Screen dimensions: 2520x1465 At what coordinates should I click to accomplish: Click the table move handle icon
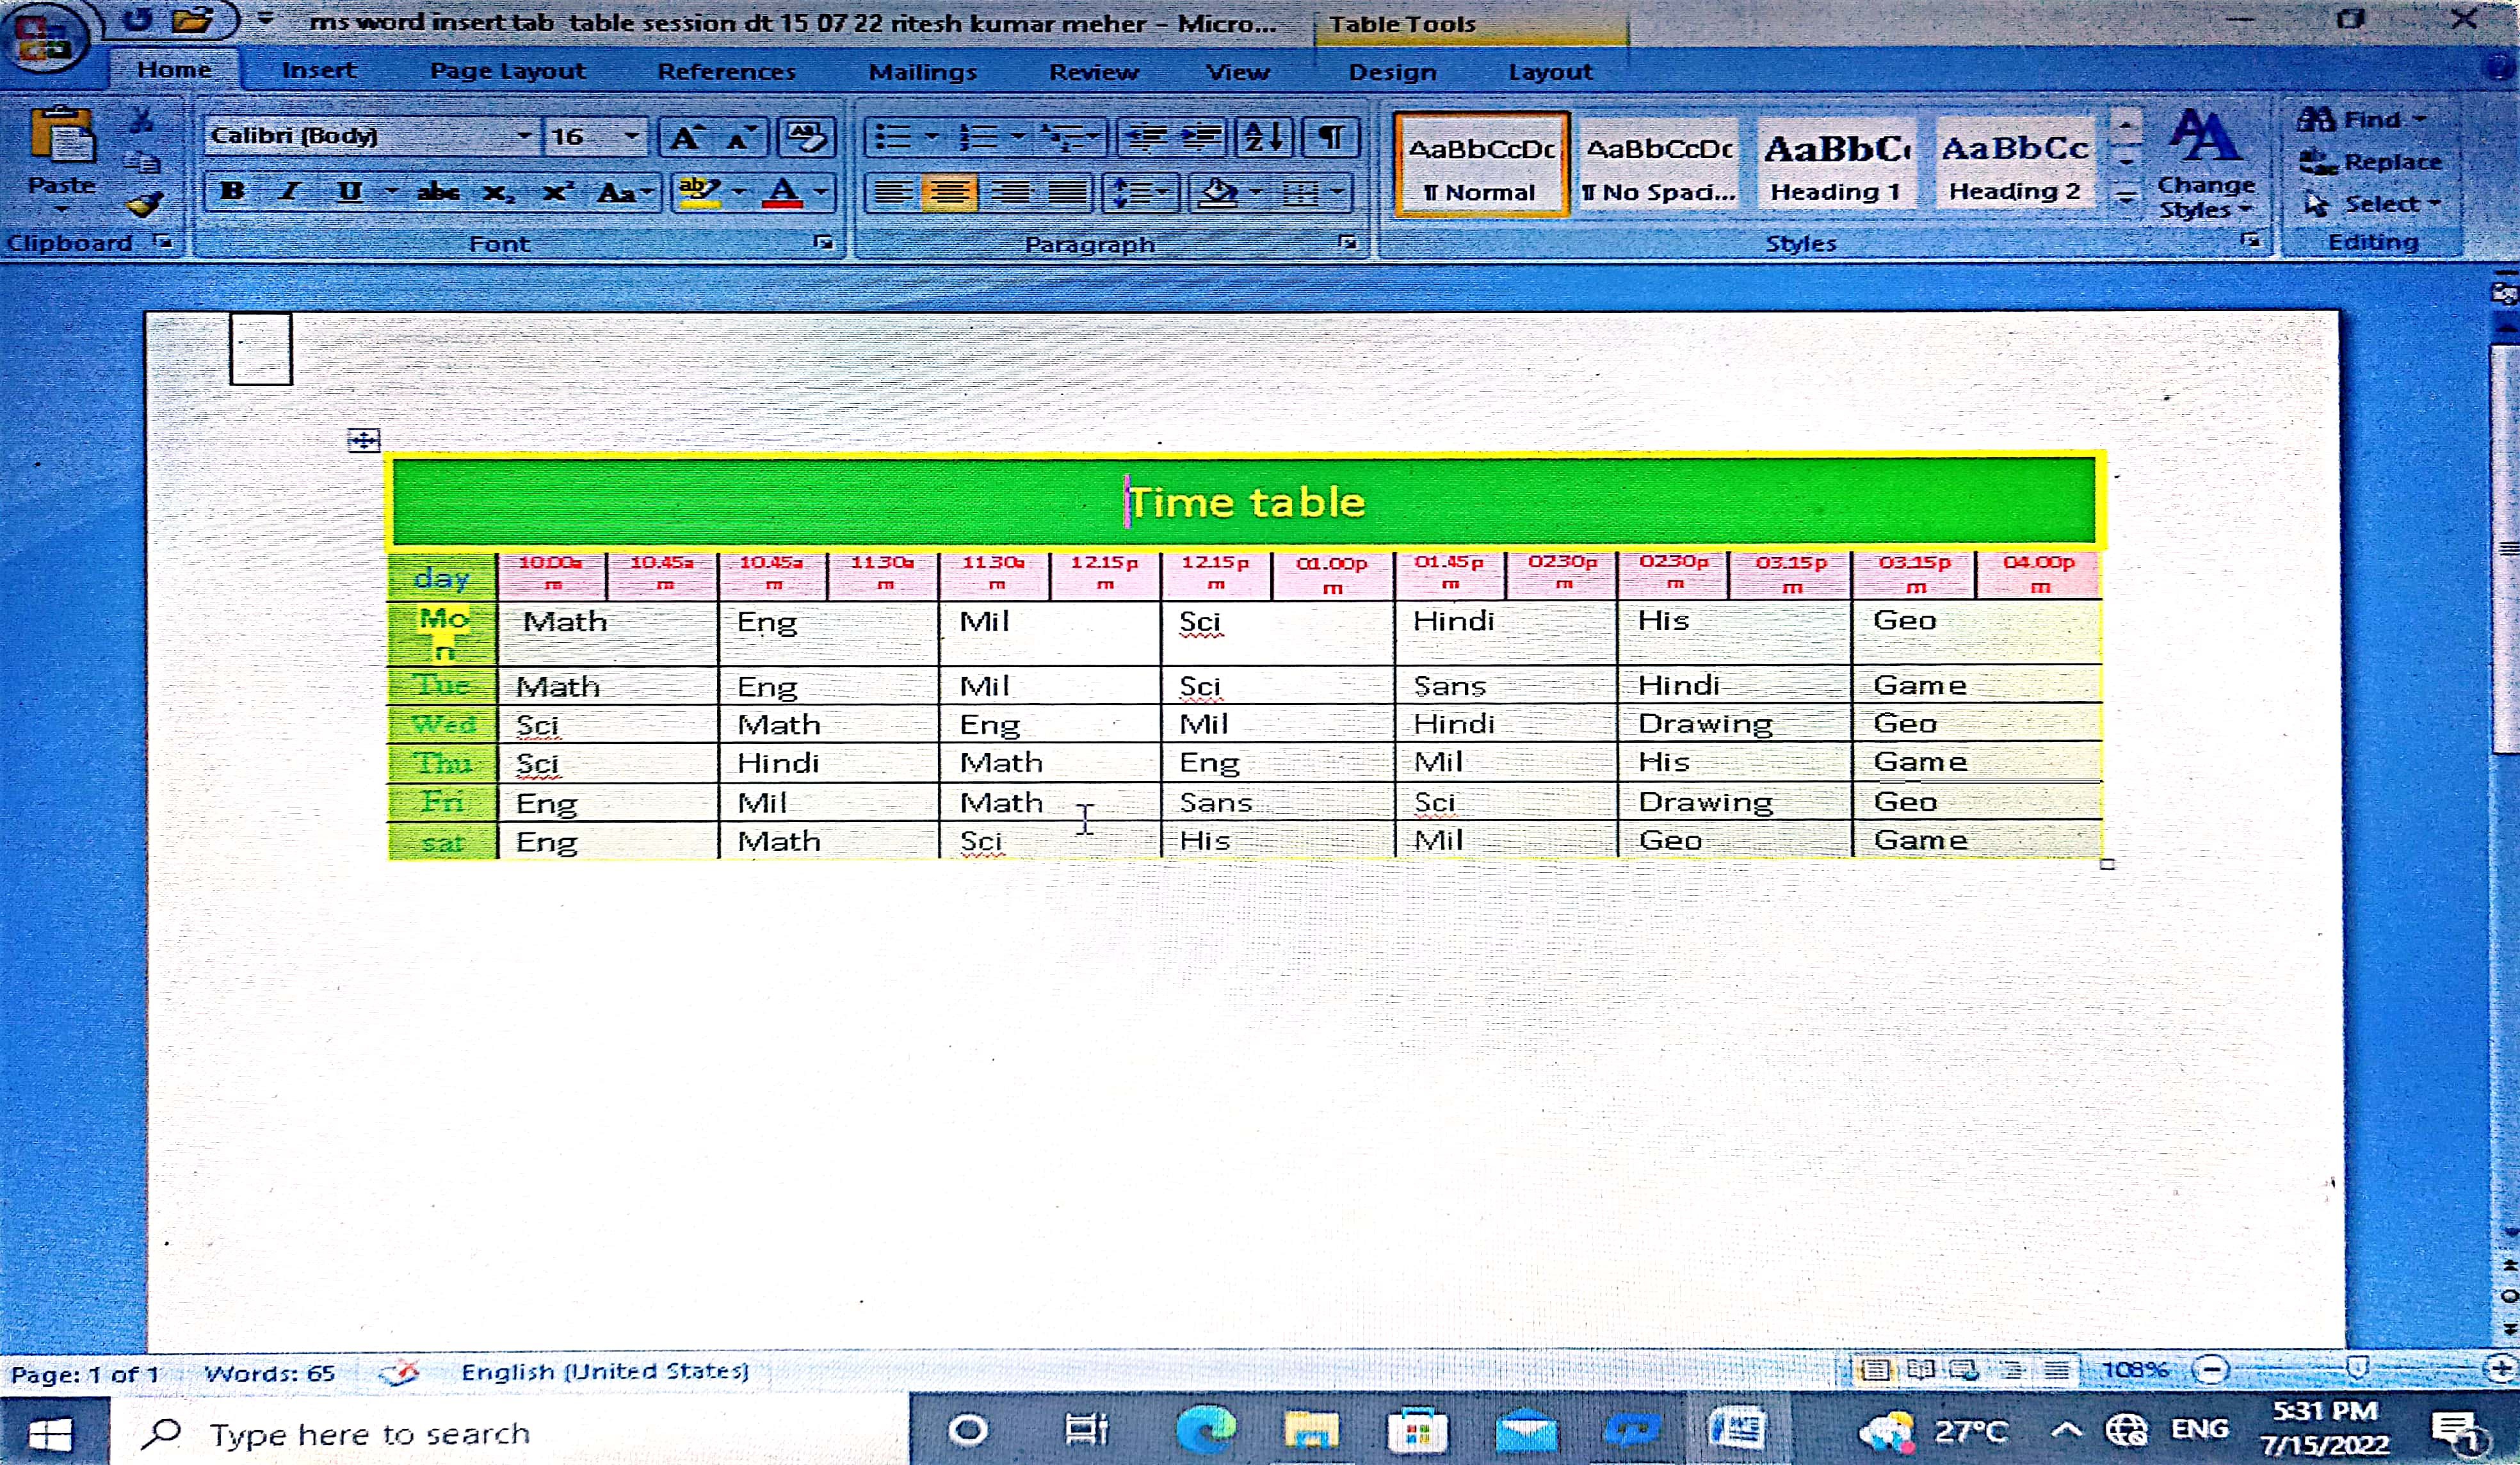[x=364, y=439]
